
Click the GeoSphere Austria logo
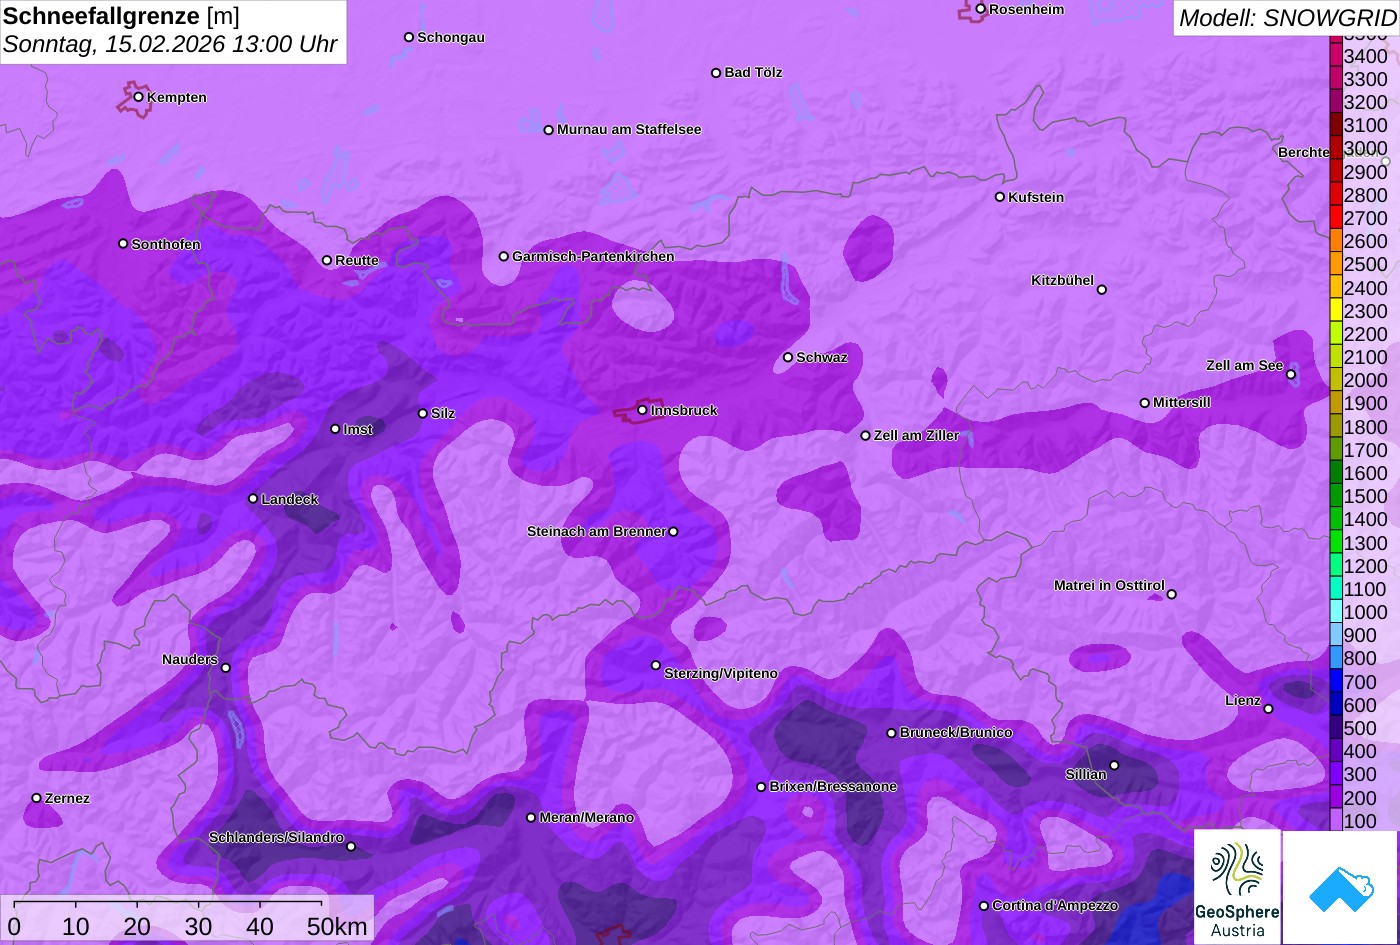coord(1237,887)
